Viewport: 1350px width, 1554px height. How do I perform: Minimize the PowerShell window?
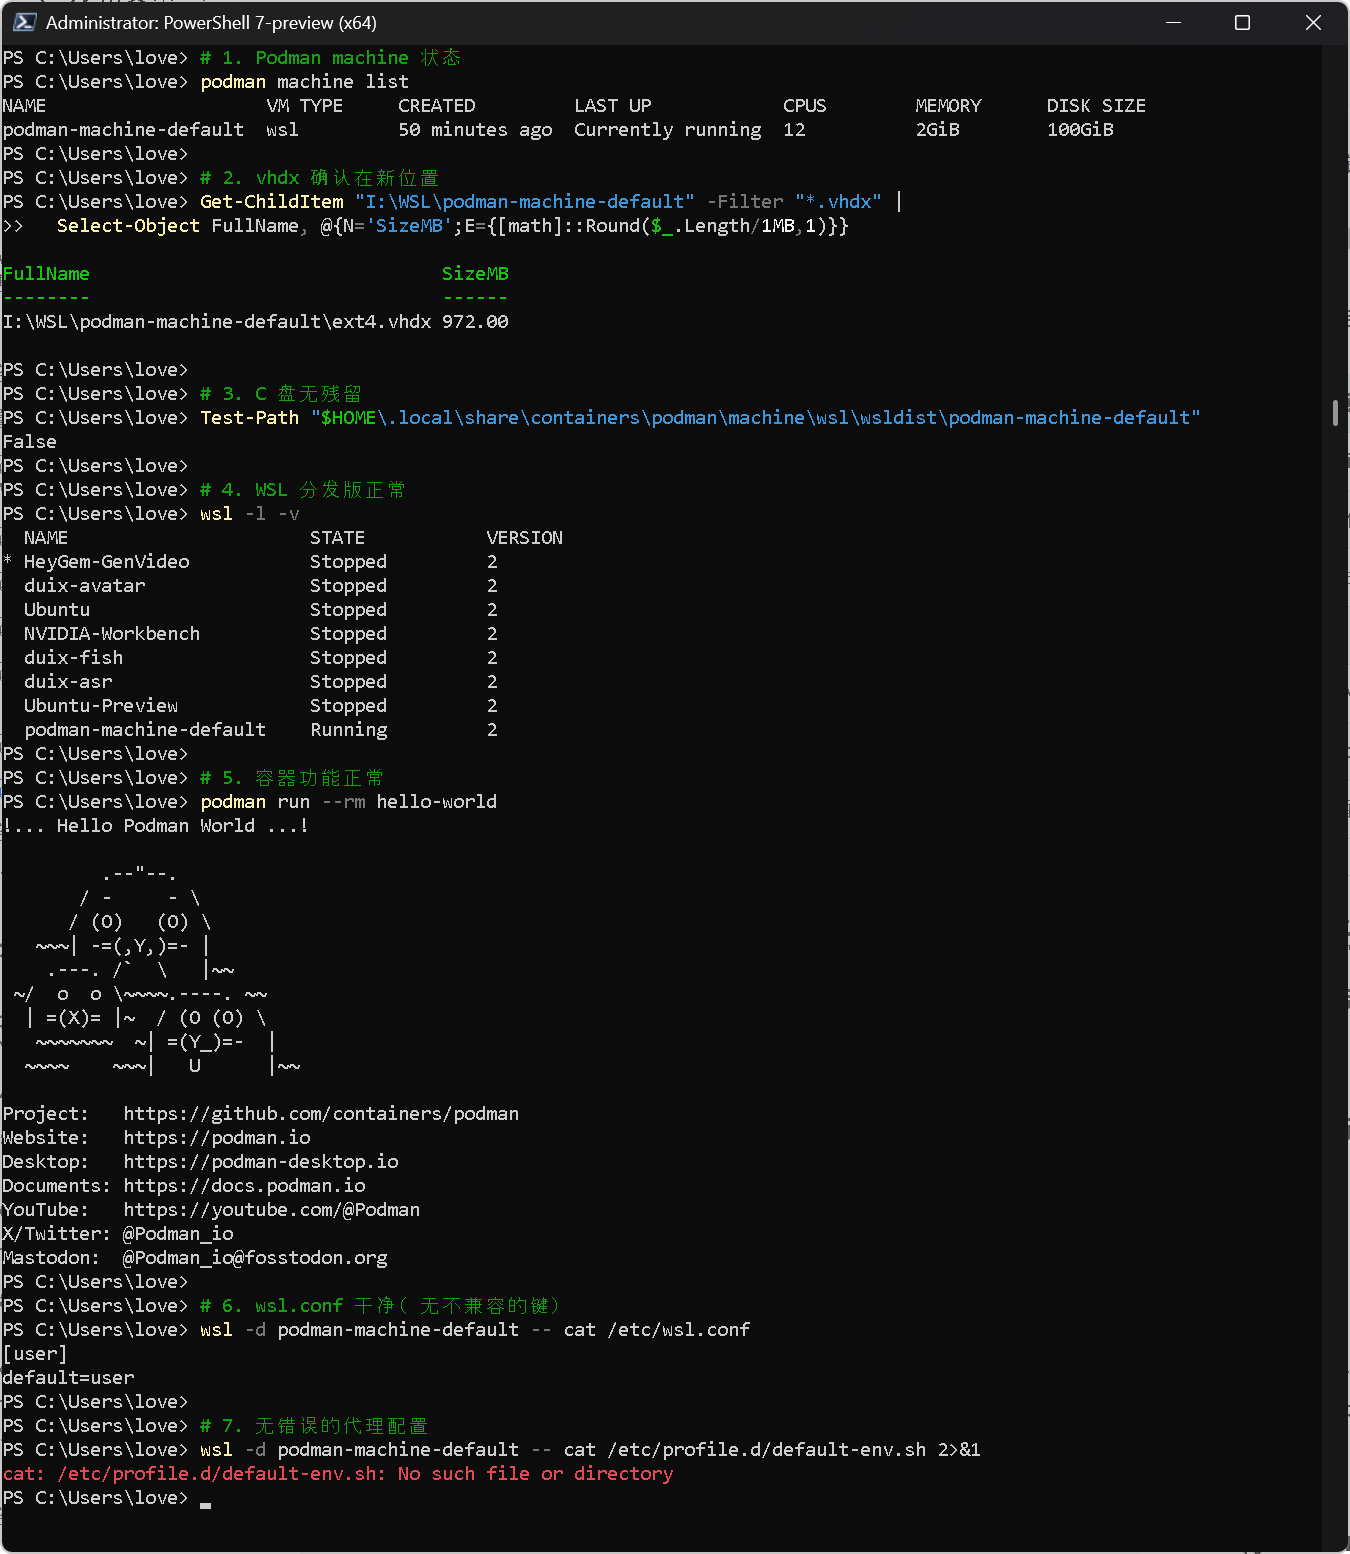(1174, 22)
